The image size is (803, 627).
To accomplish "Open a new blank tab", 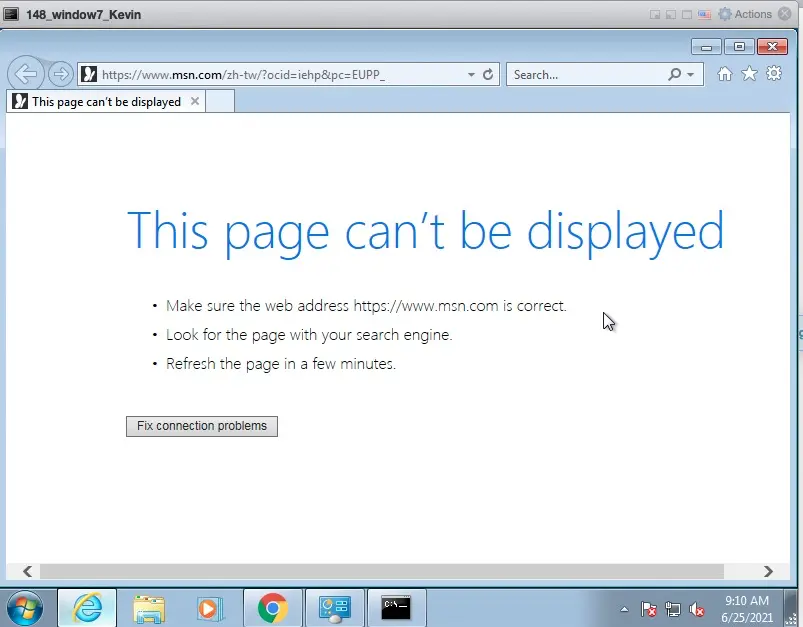I will (220, 101).
